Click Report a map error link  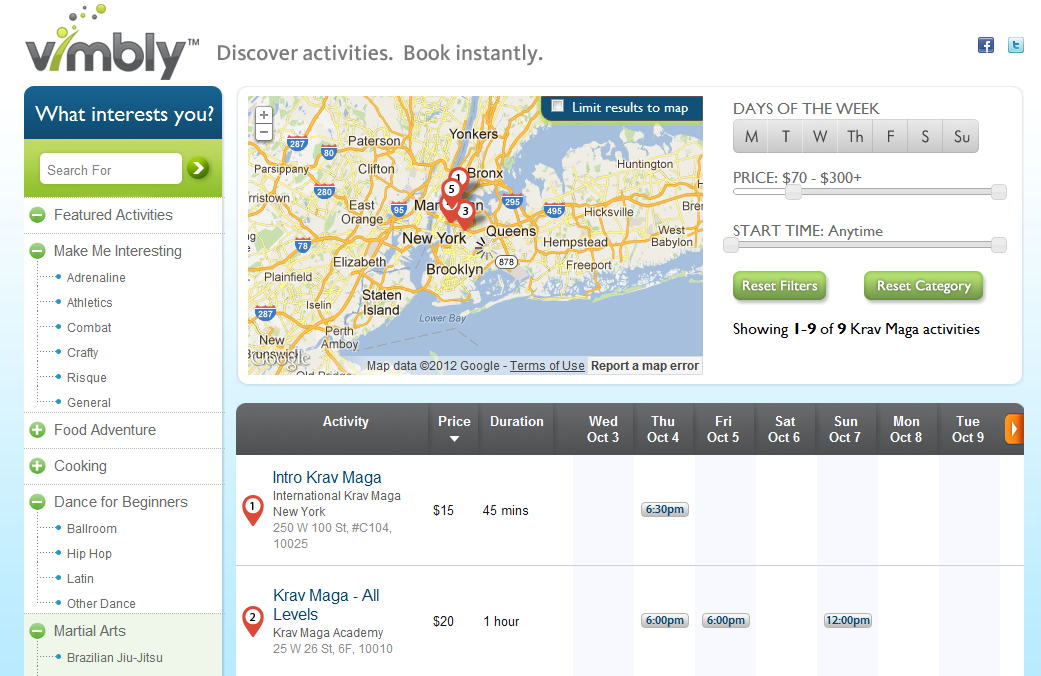point(645,366)
